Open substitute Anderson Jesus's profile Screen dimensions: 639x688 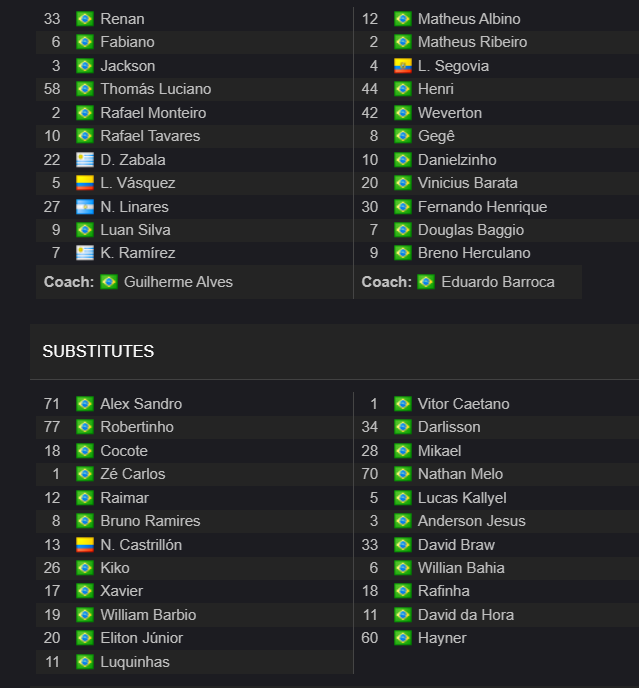(471, 521)
